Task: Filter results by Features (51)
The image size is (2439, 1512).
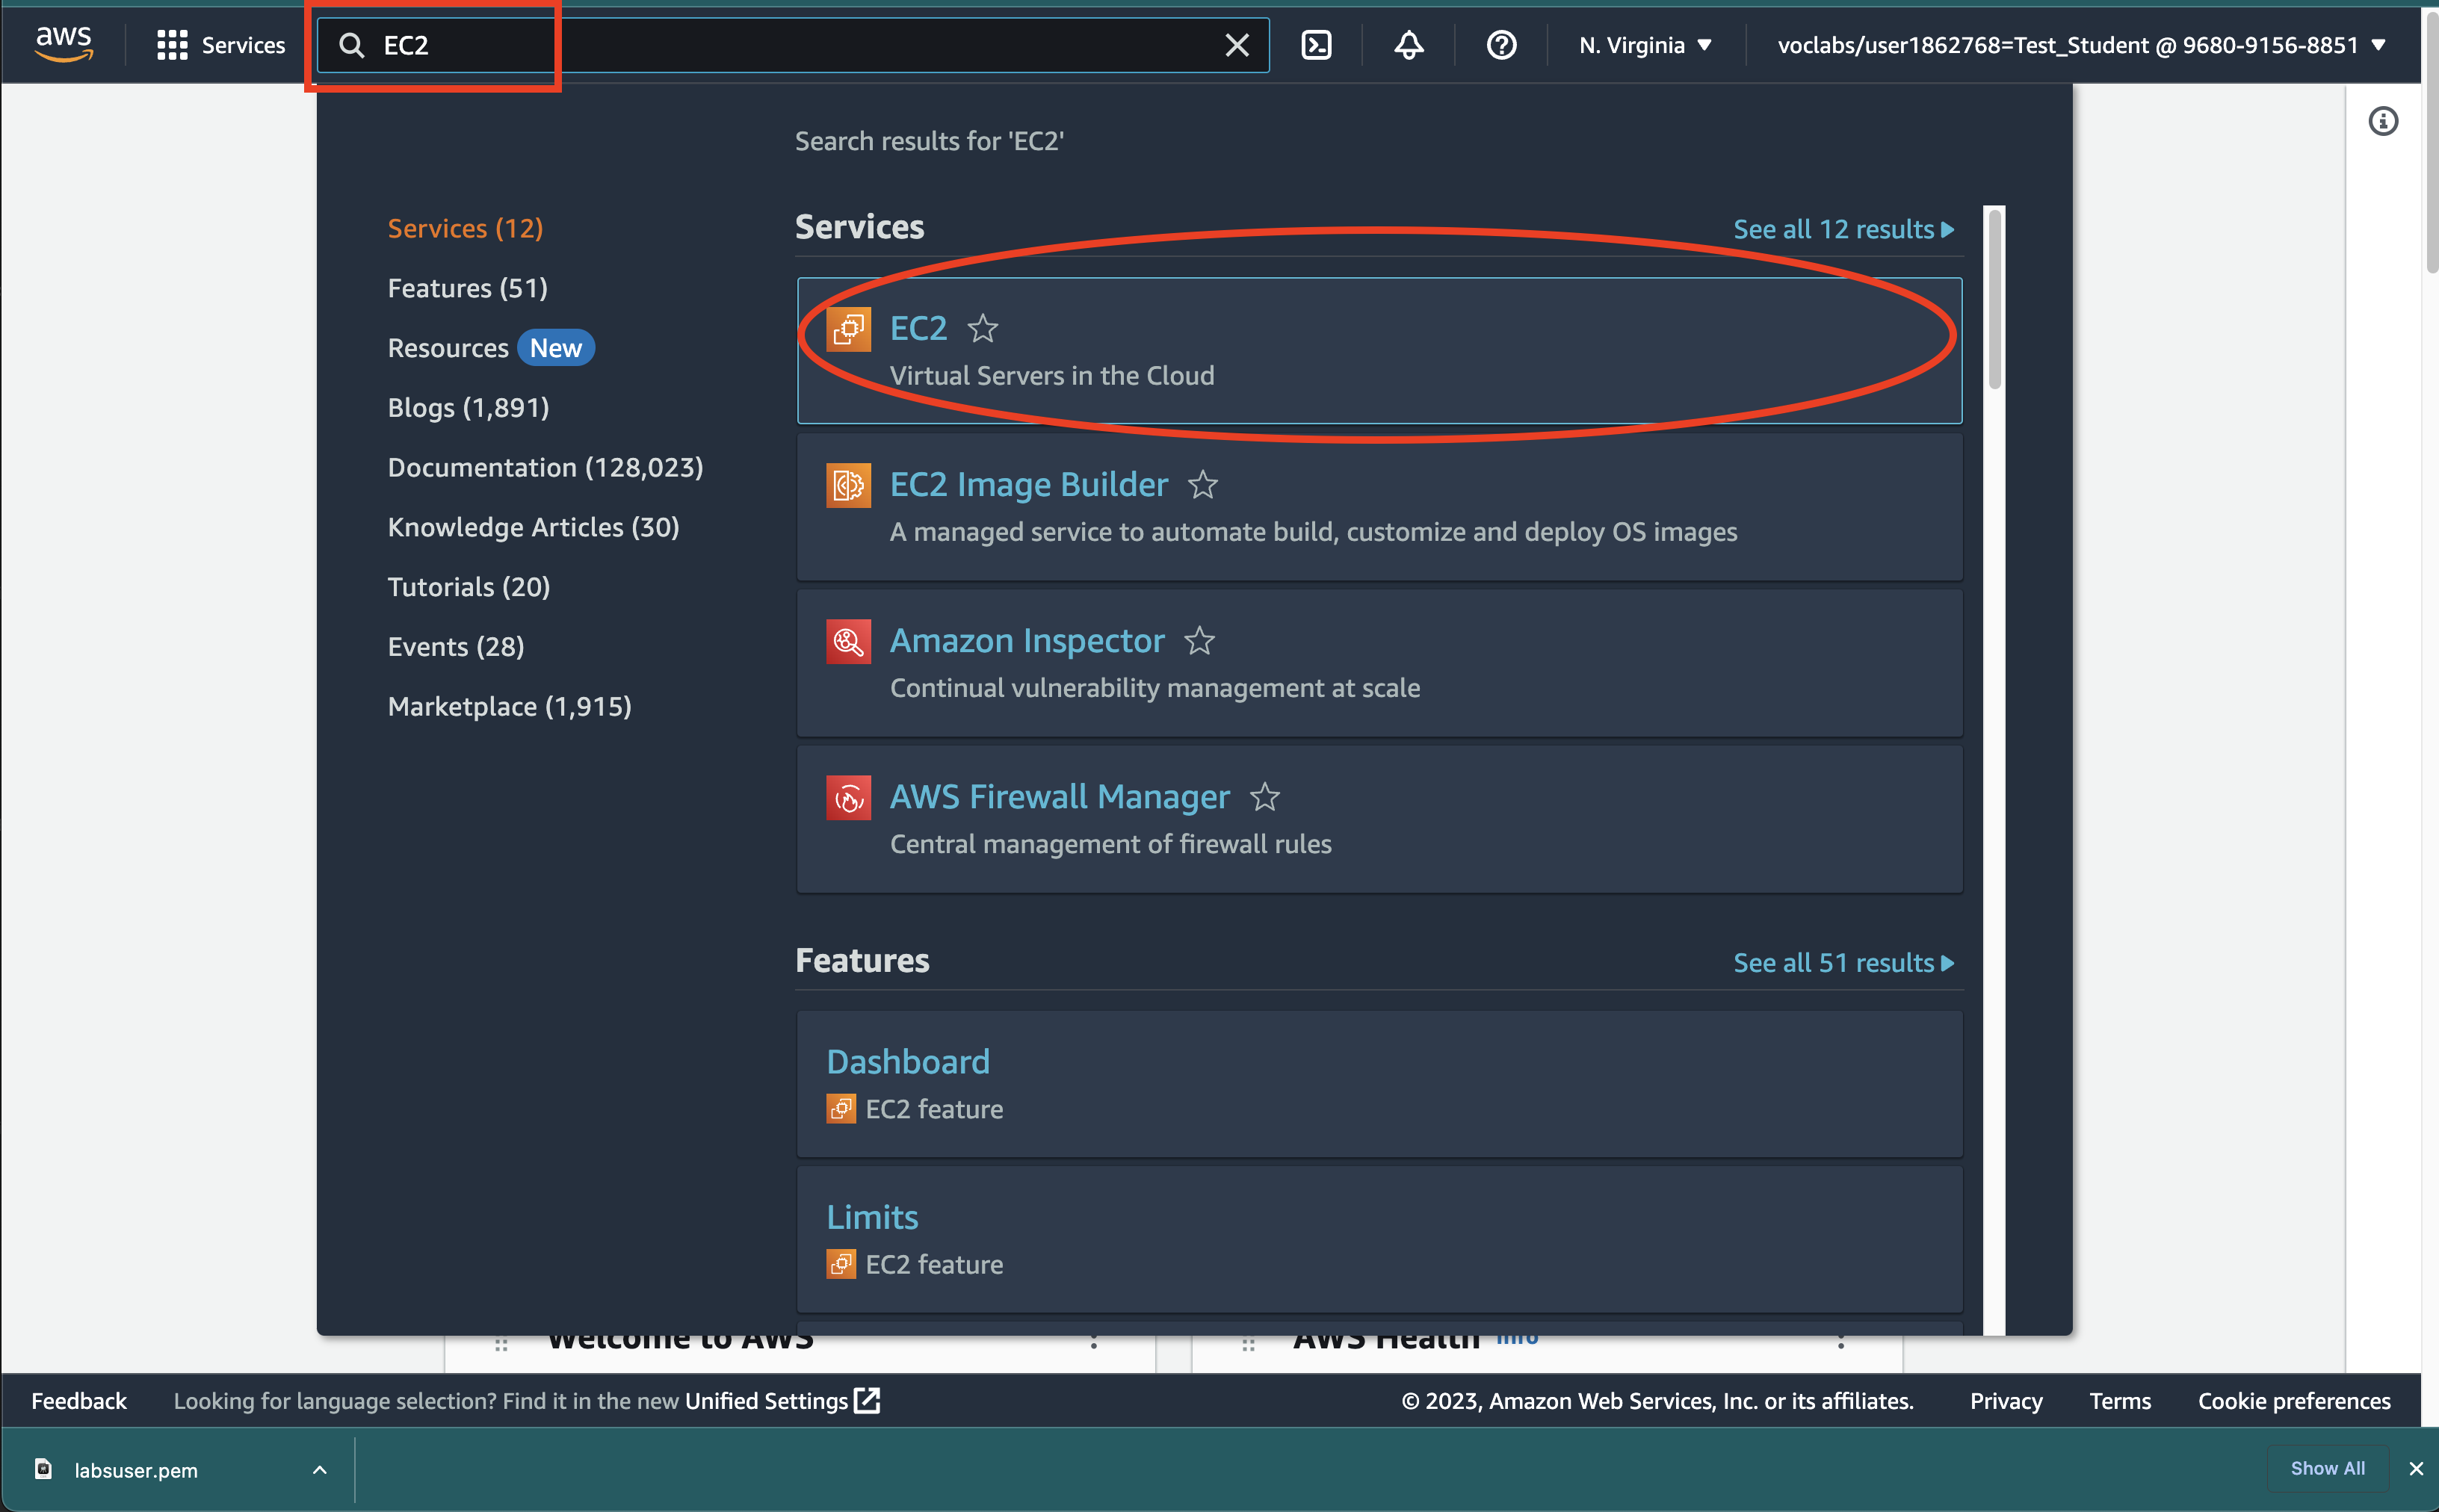Action: click(x=467, y=288)
